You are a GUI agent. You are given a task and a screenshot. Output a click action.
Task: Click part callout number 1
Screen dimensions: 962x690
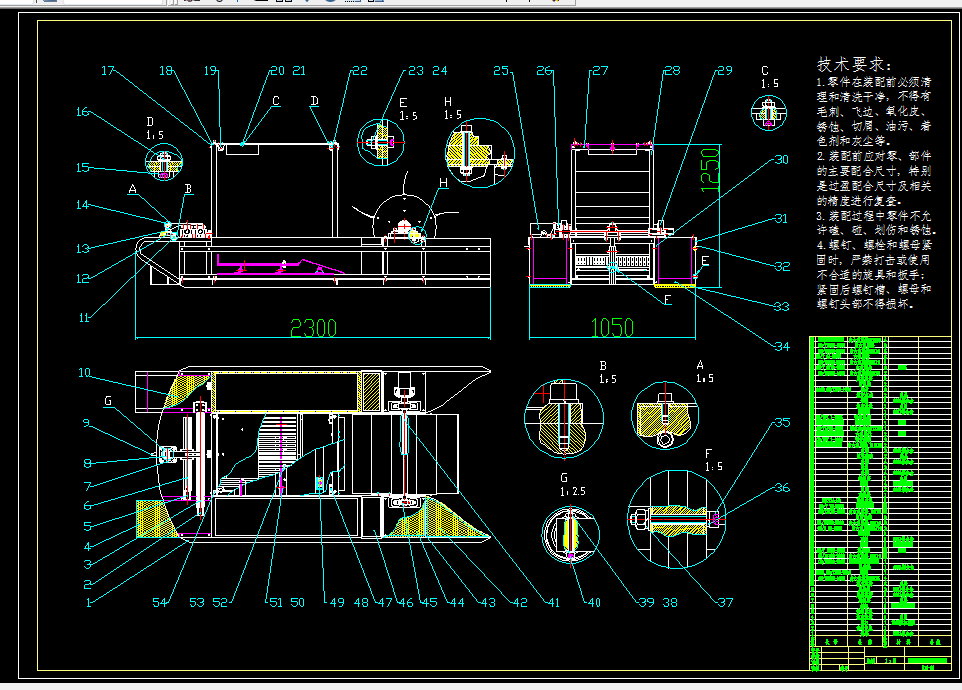pyautogui.click(x=88, y=603)
